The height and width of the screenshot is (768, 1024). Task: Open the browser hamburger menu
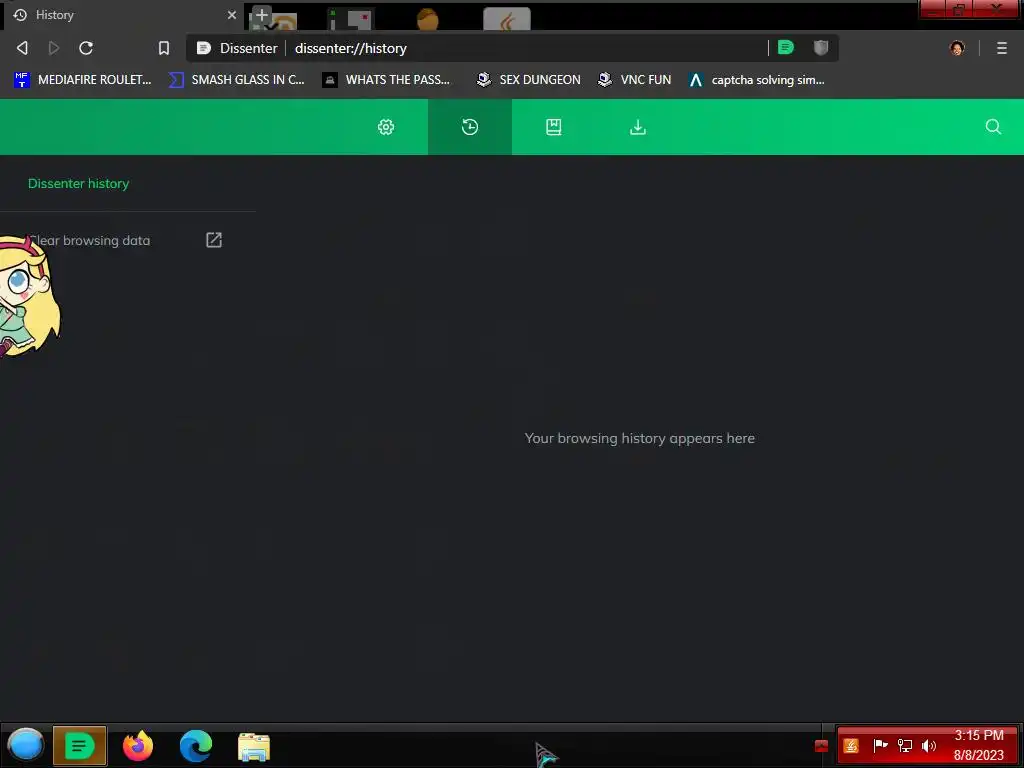(1002, 48)
